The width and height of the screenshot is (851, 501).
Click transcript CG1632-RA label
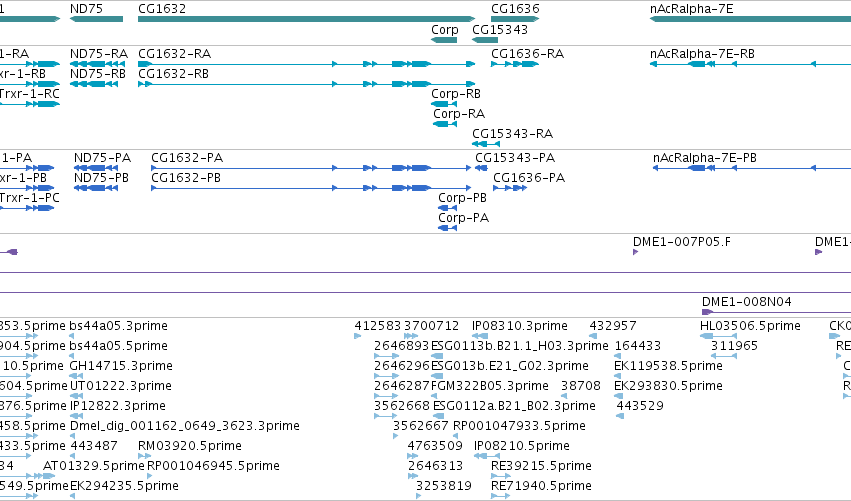click(175, 54)
